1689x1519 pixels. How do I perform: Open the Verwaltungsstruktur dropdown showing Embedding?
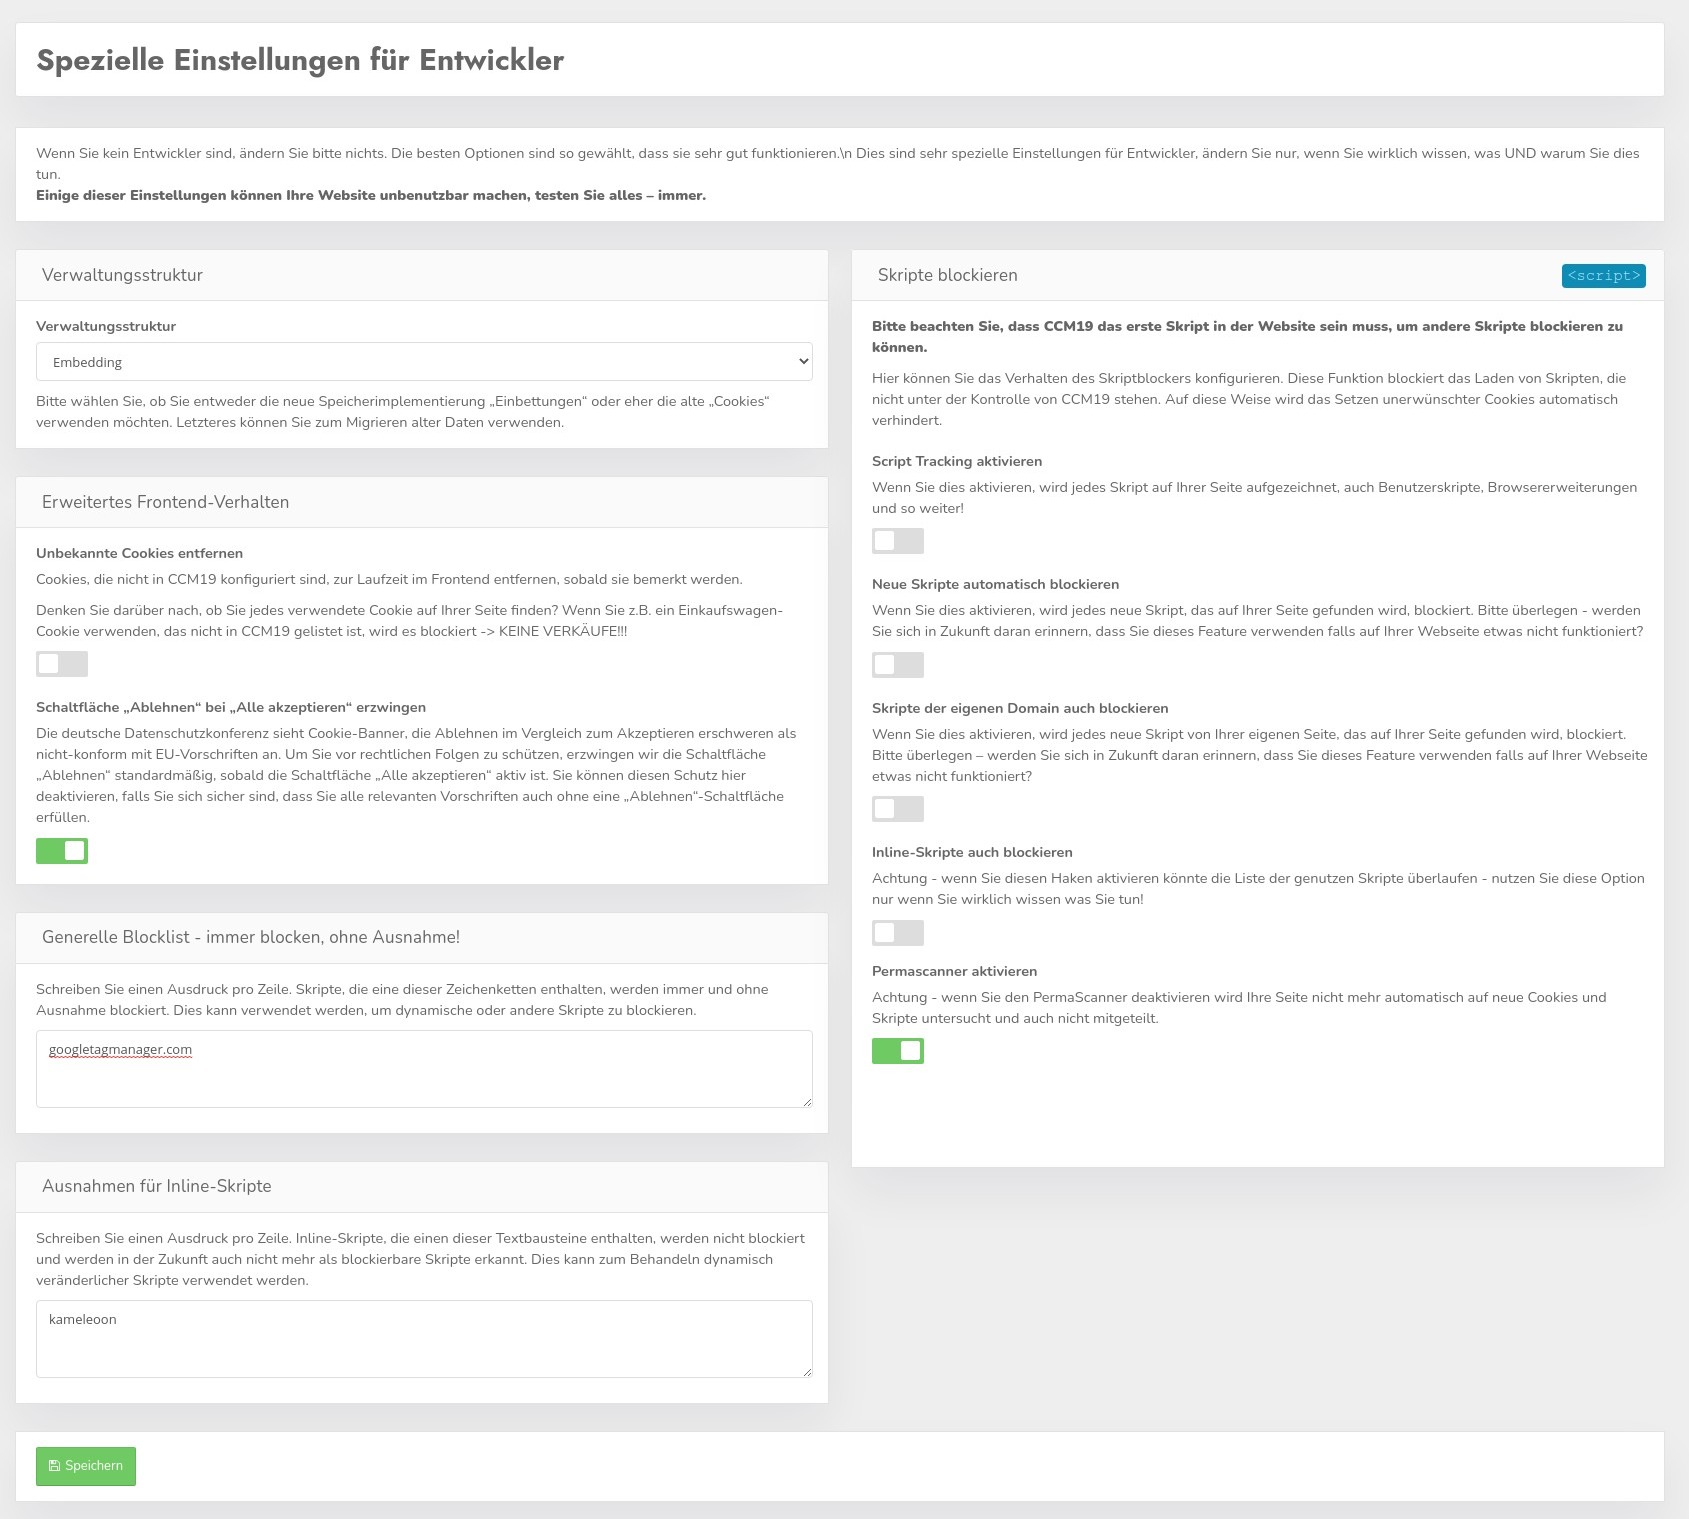click(x=424, y=362)
